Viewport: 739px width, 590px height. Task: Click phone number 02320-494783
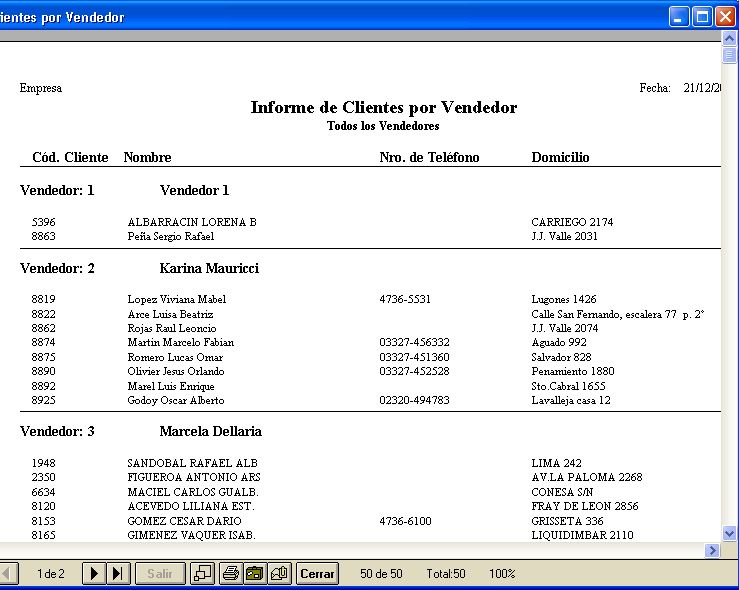(x=414, y=401)
